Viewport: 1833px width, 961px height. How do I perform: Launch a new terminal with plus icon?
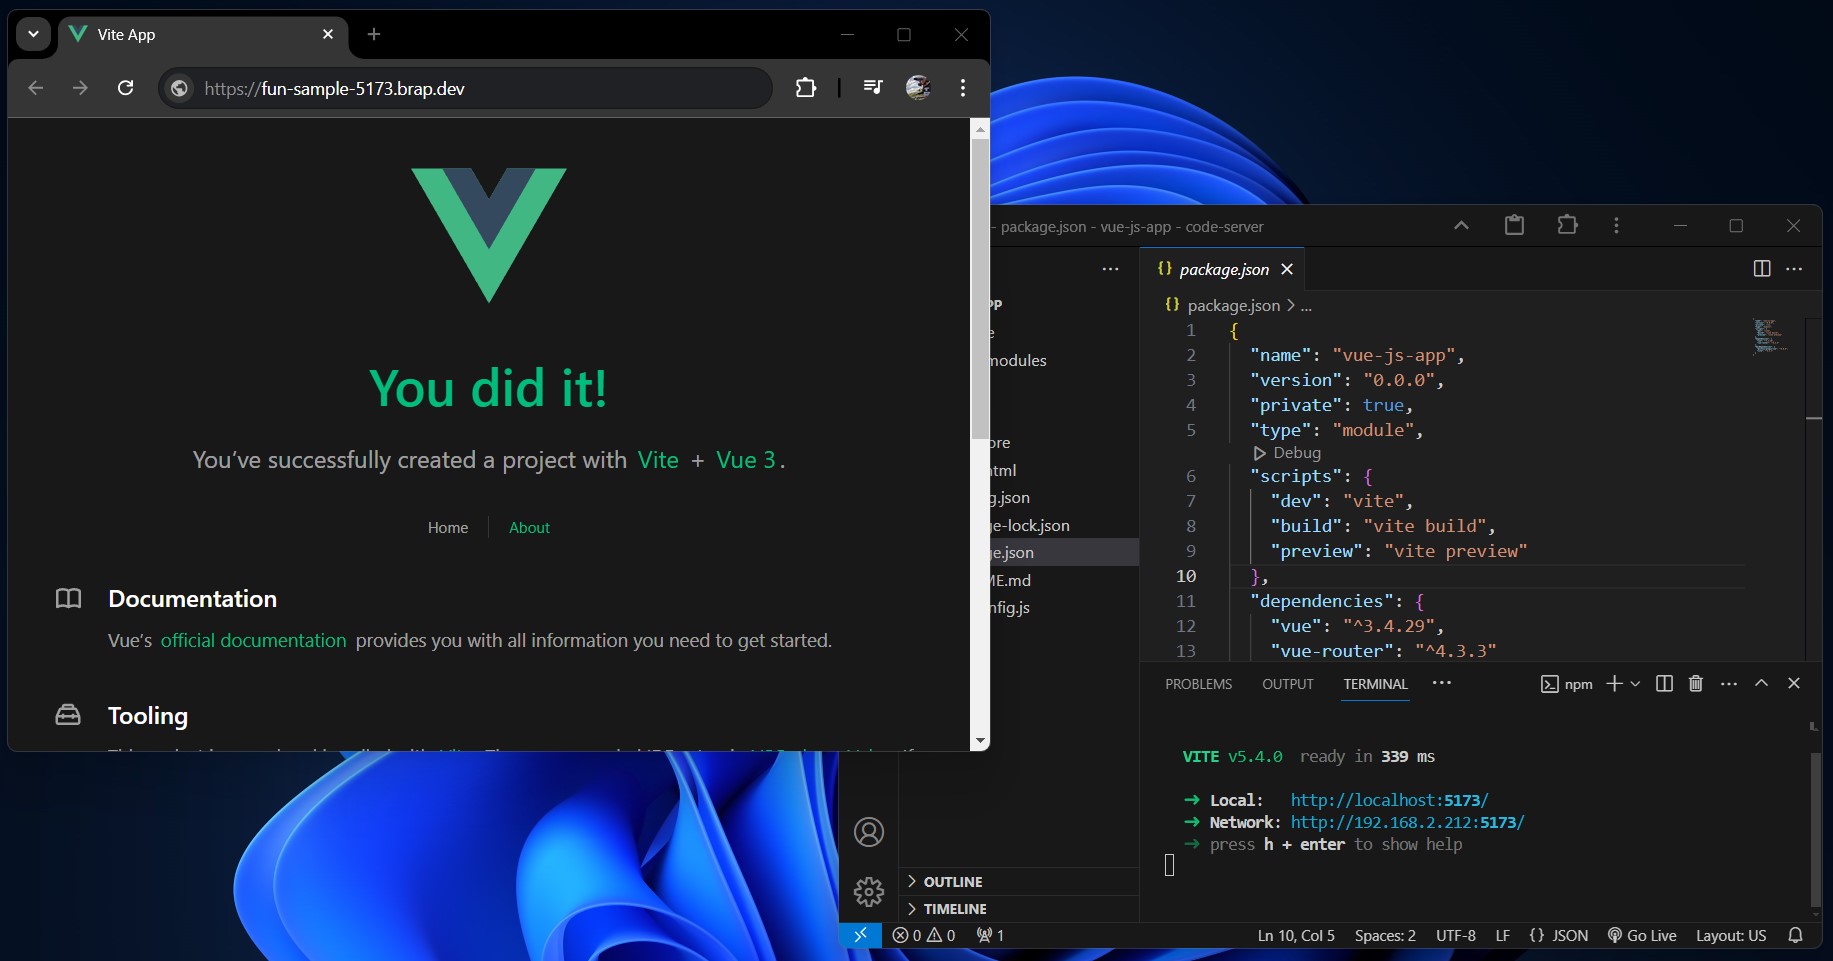coord(1612,683)
